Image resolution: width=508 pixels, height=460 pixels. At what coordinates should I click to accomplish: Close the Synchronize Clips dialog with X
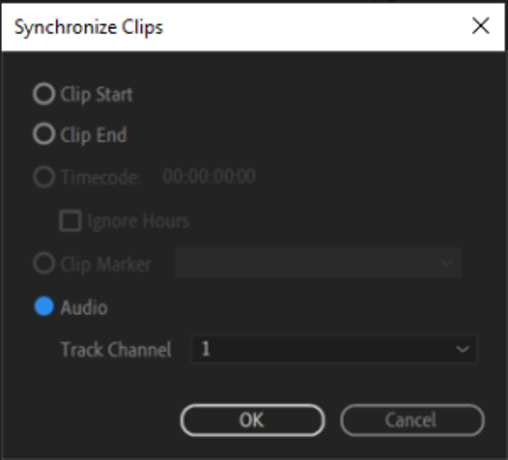[480, 26]
